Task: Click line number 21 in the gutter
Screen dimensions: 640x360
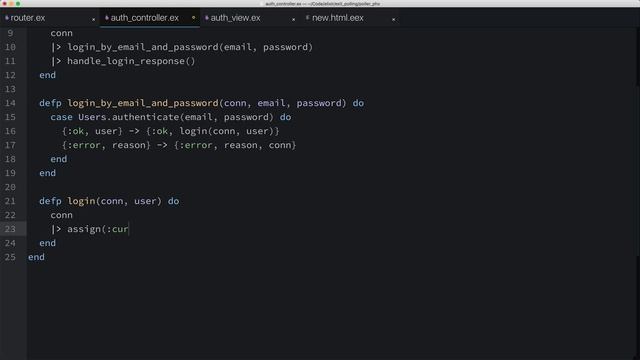Action: click(10, 201)
